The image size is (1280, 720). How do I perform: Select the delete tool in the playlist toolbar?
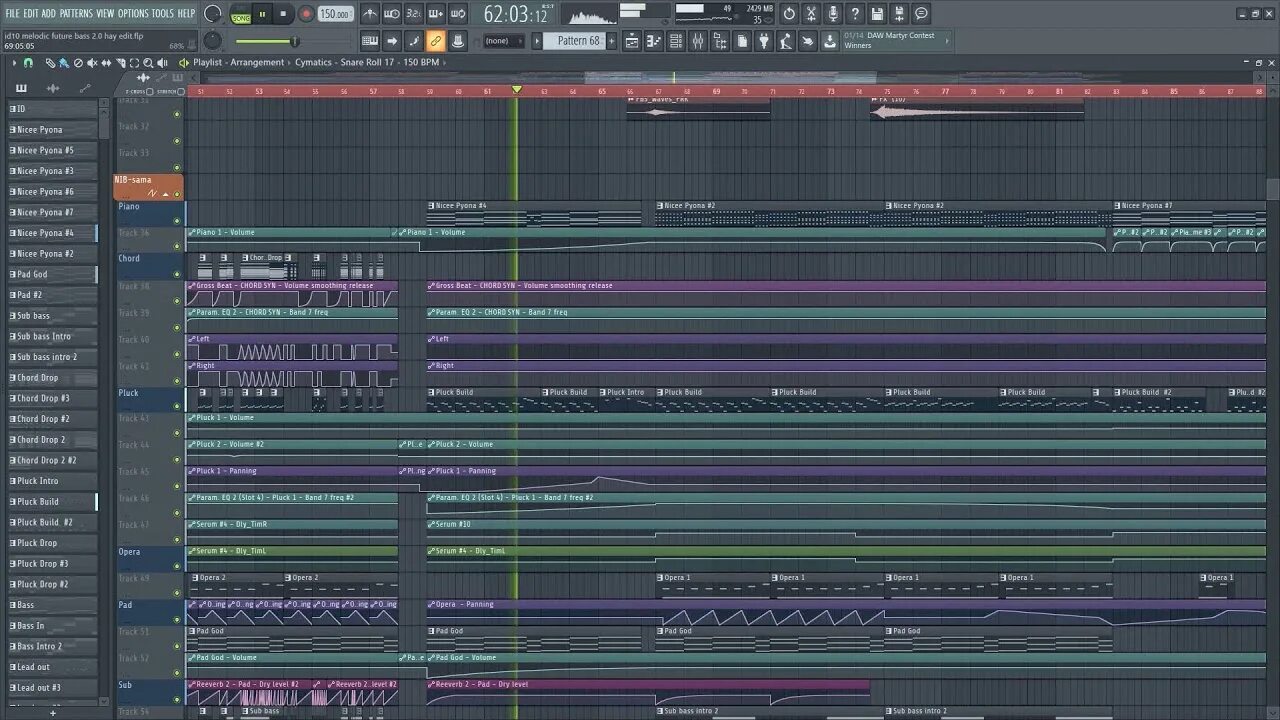point(78,63)
